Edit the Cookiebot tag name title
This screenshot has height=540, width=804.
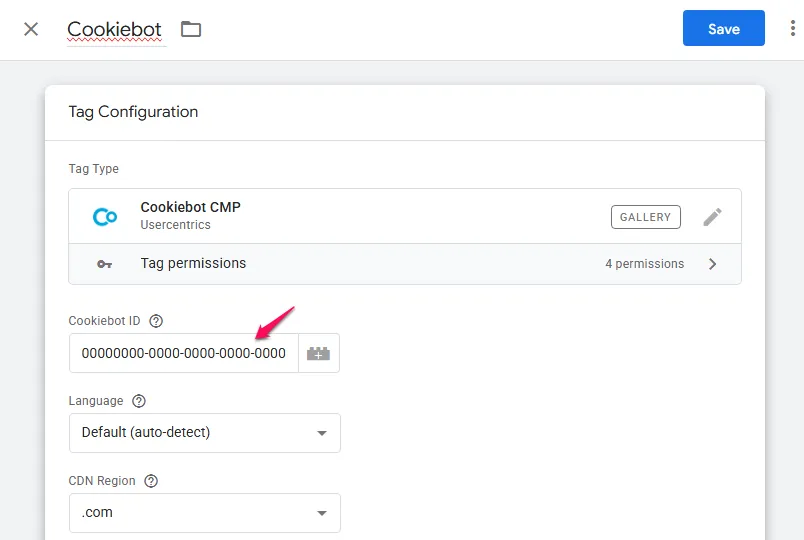click(x=114, y=29)
